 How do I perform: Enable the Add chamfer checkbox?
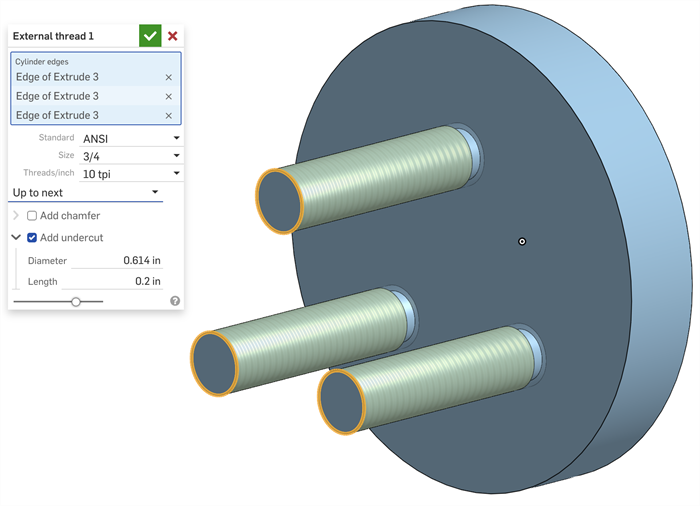point(32,216)
